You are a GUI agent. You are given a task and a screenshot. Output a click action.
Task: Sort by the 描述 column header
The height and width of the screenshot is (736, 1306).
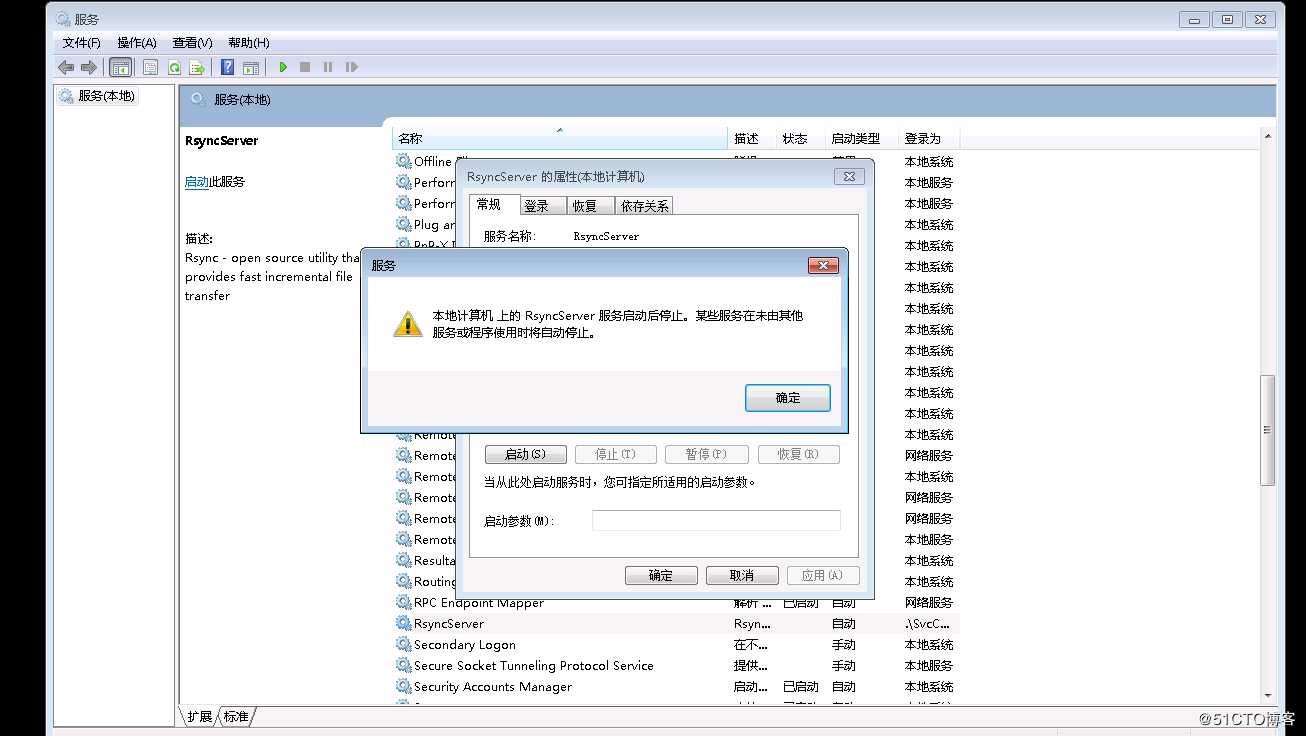point(752,139)
